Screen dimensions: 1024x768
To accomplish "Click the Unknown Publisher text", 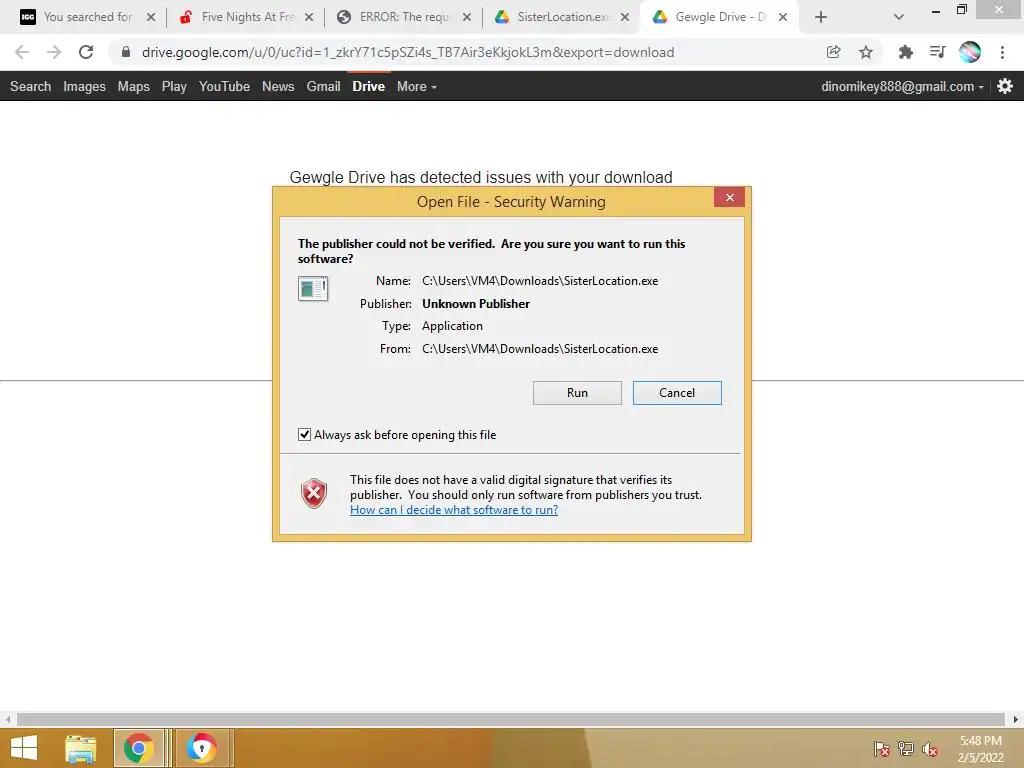I will coord(475,304).
